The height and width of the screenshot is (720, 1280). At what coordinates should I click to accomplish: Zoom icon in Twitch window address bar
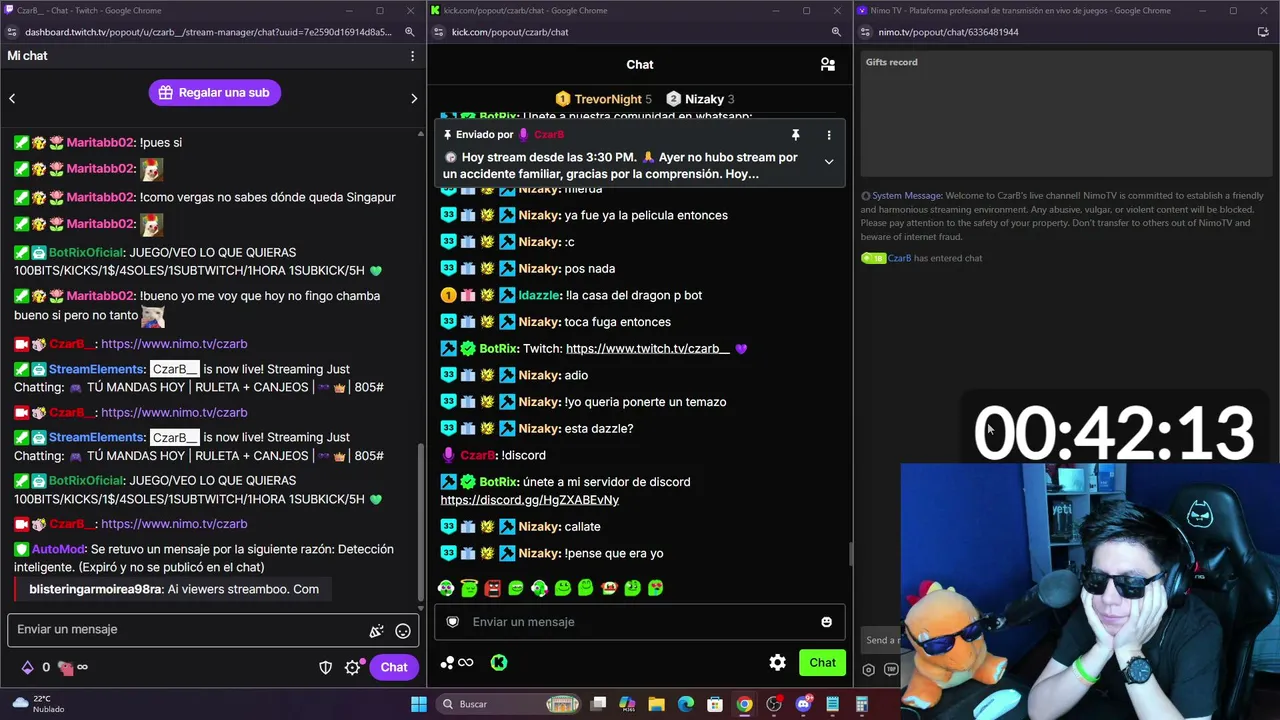click(410, 32)
